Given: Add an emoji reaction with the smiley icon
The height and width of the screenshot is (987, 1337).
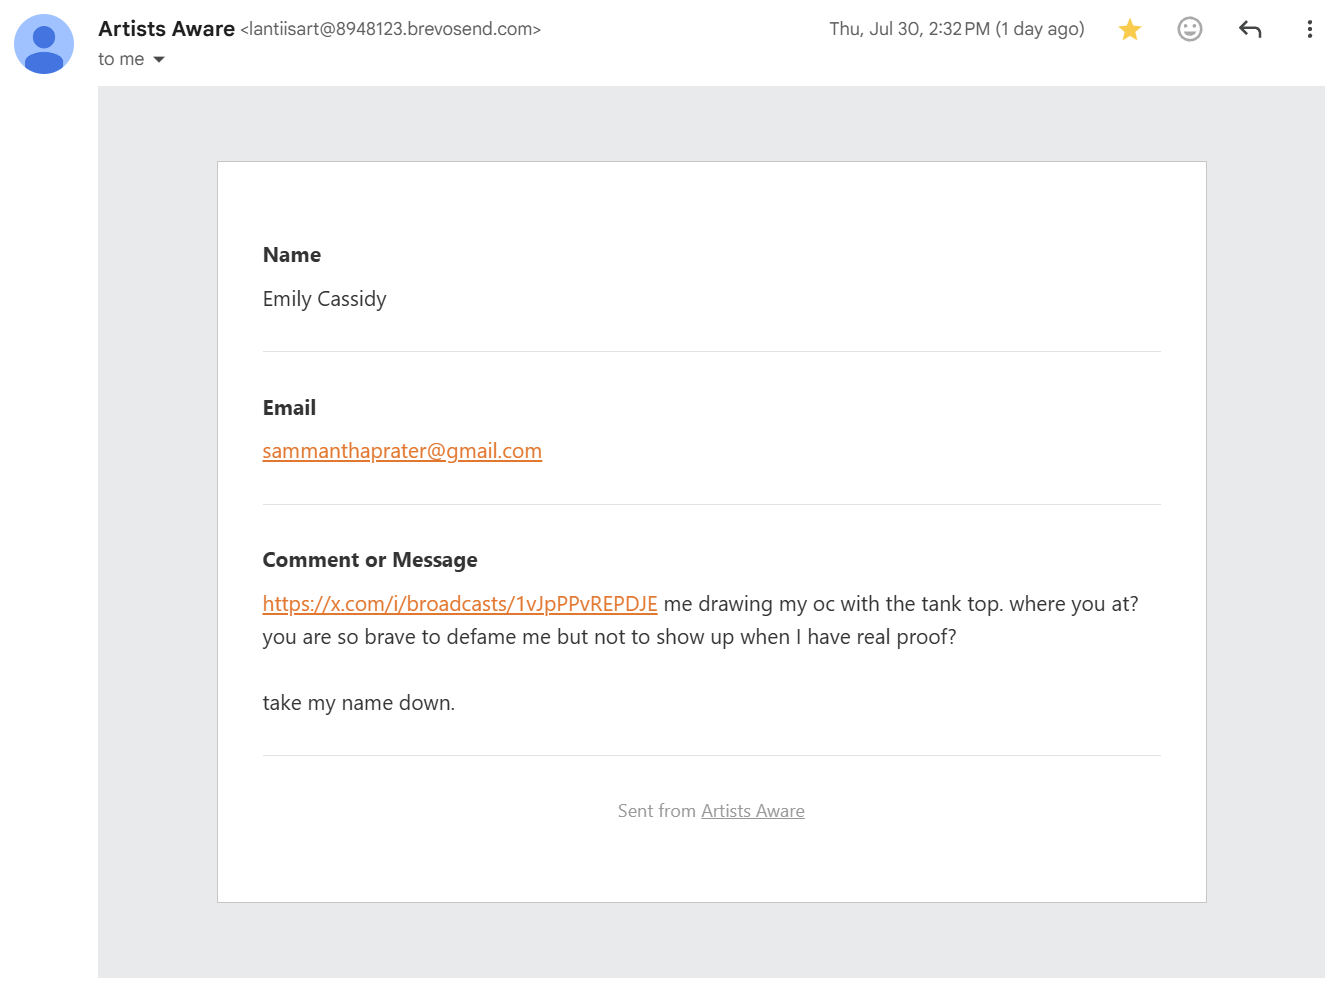Looking at the screenshot, I should coord(1190,29).
